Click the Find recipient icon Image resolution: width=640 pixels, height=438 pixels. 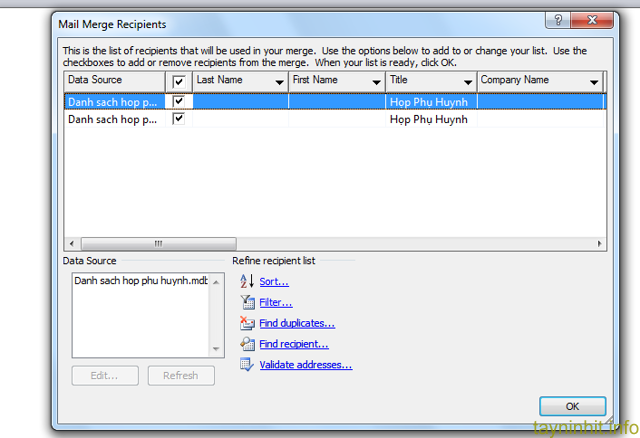point(247,344)
